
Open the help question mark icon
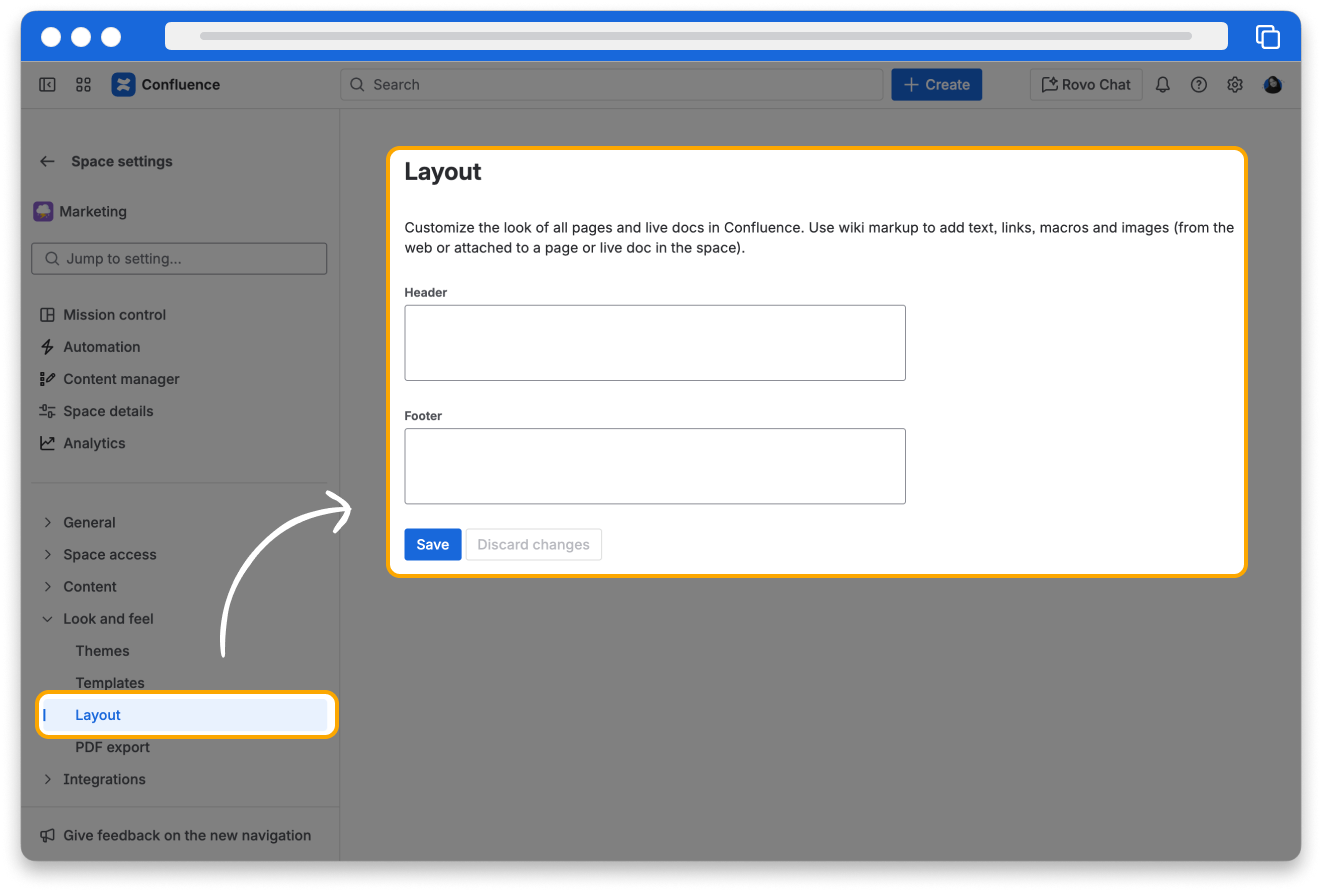coord(1198,85)
